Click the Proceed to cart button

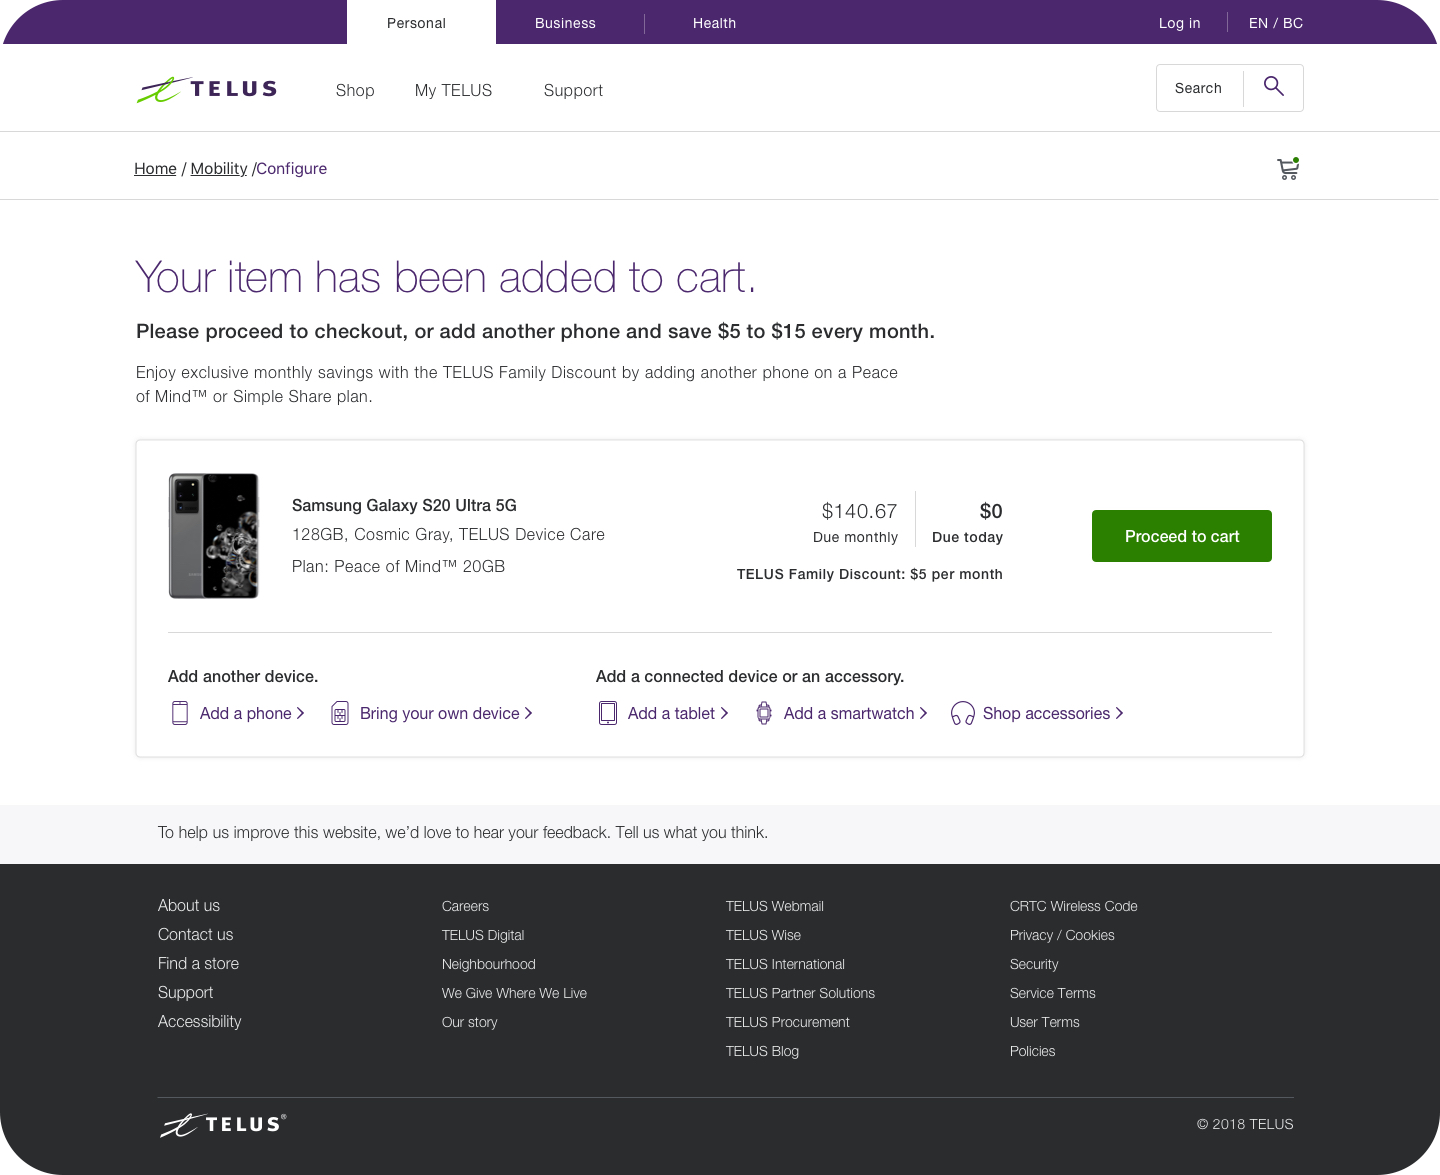(1182, 536)
